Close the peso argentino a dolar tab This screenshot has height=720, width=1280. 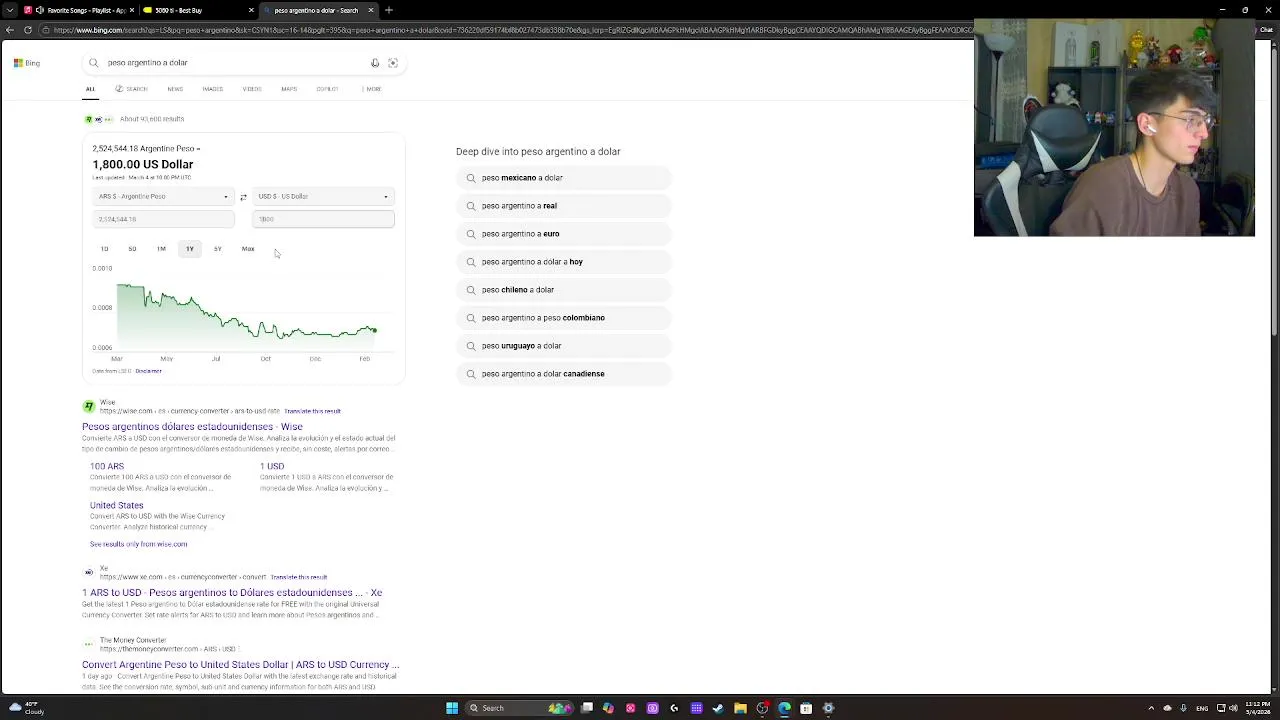click(x=371, y=10)
